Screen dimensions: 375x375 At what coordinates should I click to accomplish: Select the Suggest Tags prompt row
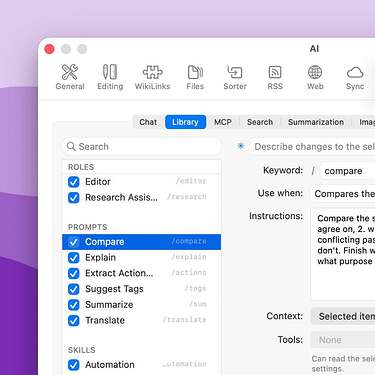click(142, 289)
